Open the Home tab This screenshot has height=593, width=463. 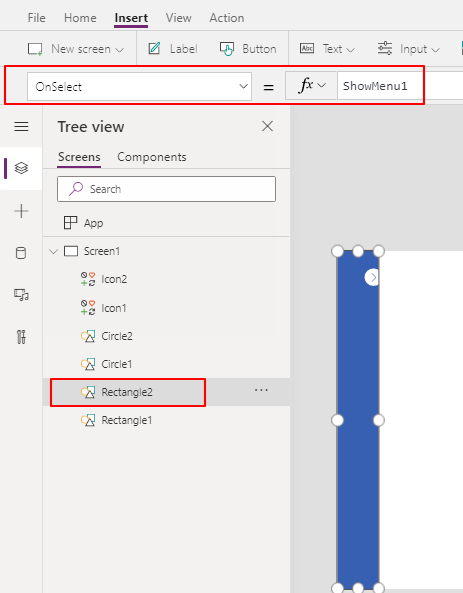click(x=80, y=18)
